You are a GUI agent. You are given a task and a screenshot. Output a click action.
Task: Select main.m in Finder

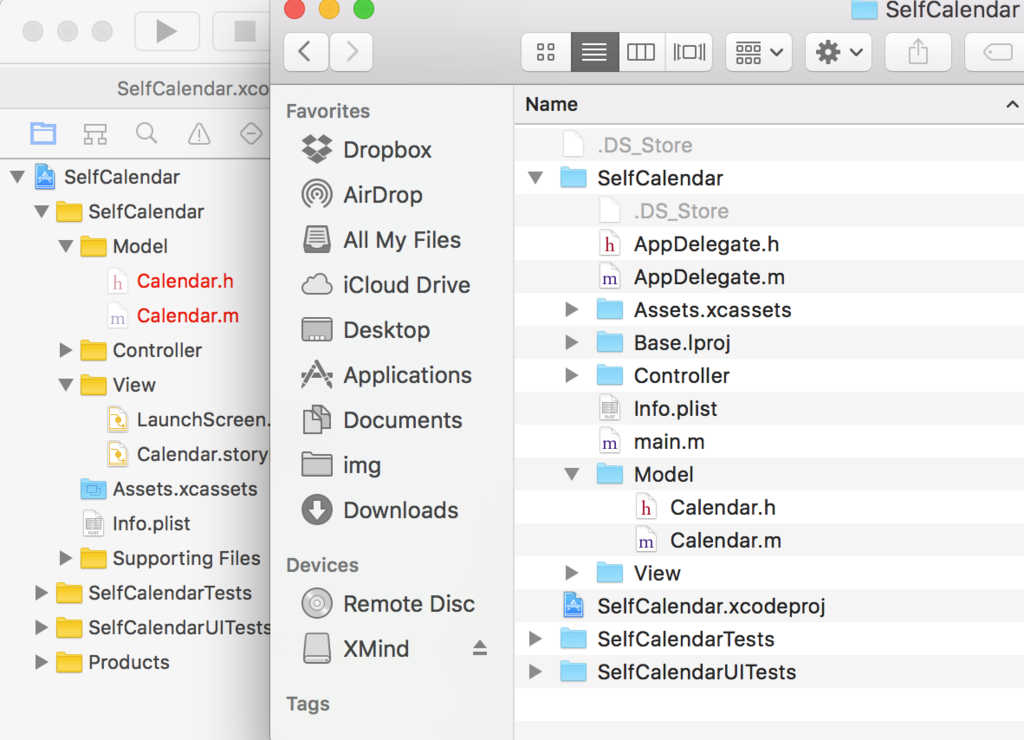[769, 442]
